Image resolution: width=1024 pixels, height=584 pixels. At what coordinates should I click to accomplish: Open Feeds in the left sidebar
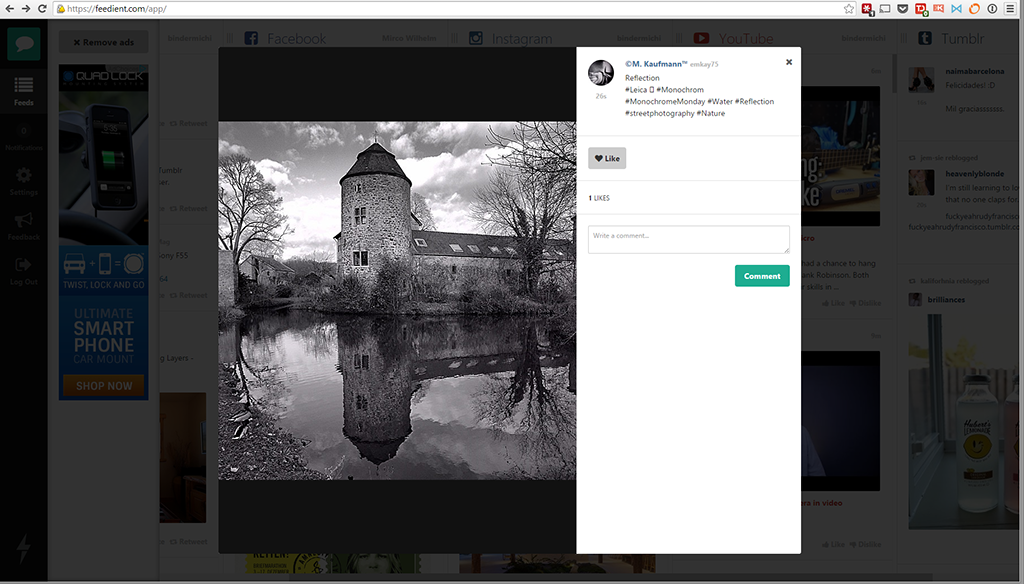[x=24, y=91]
